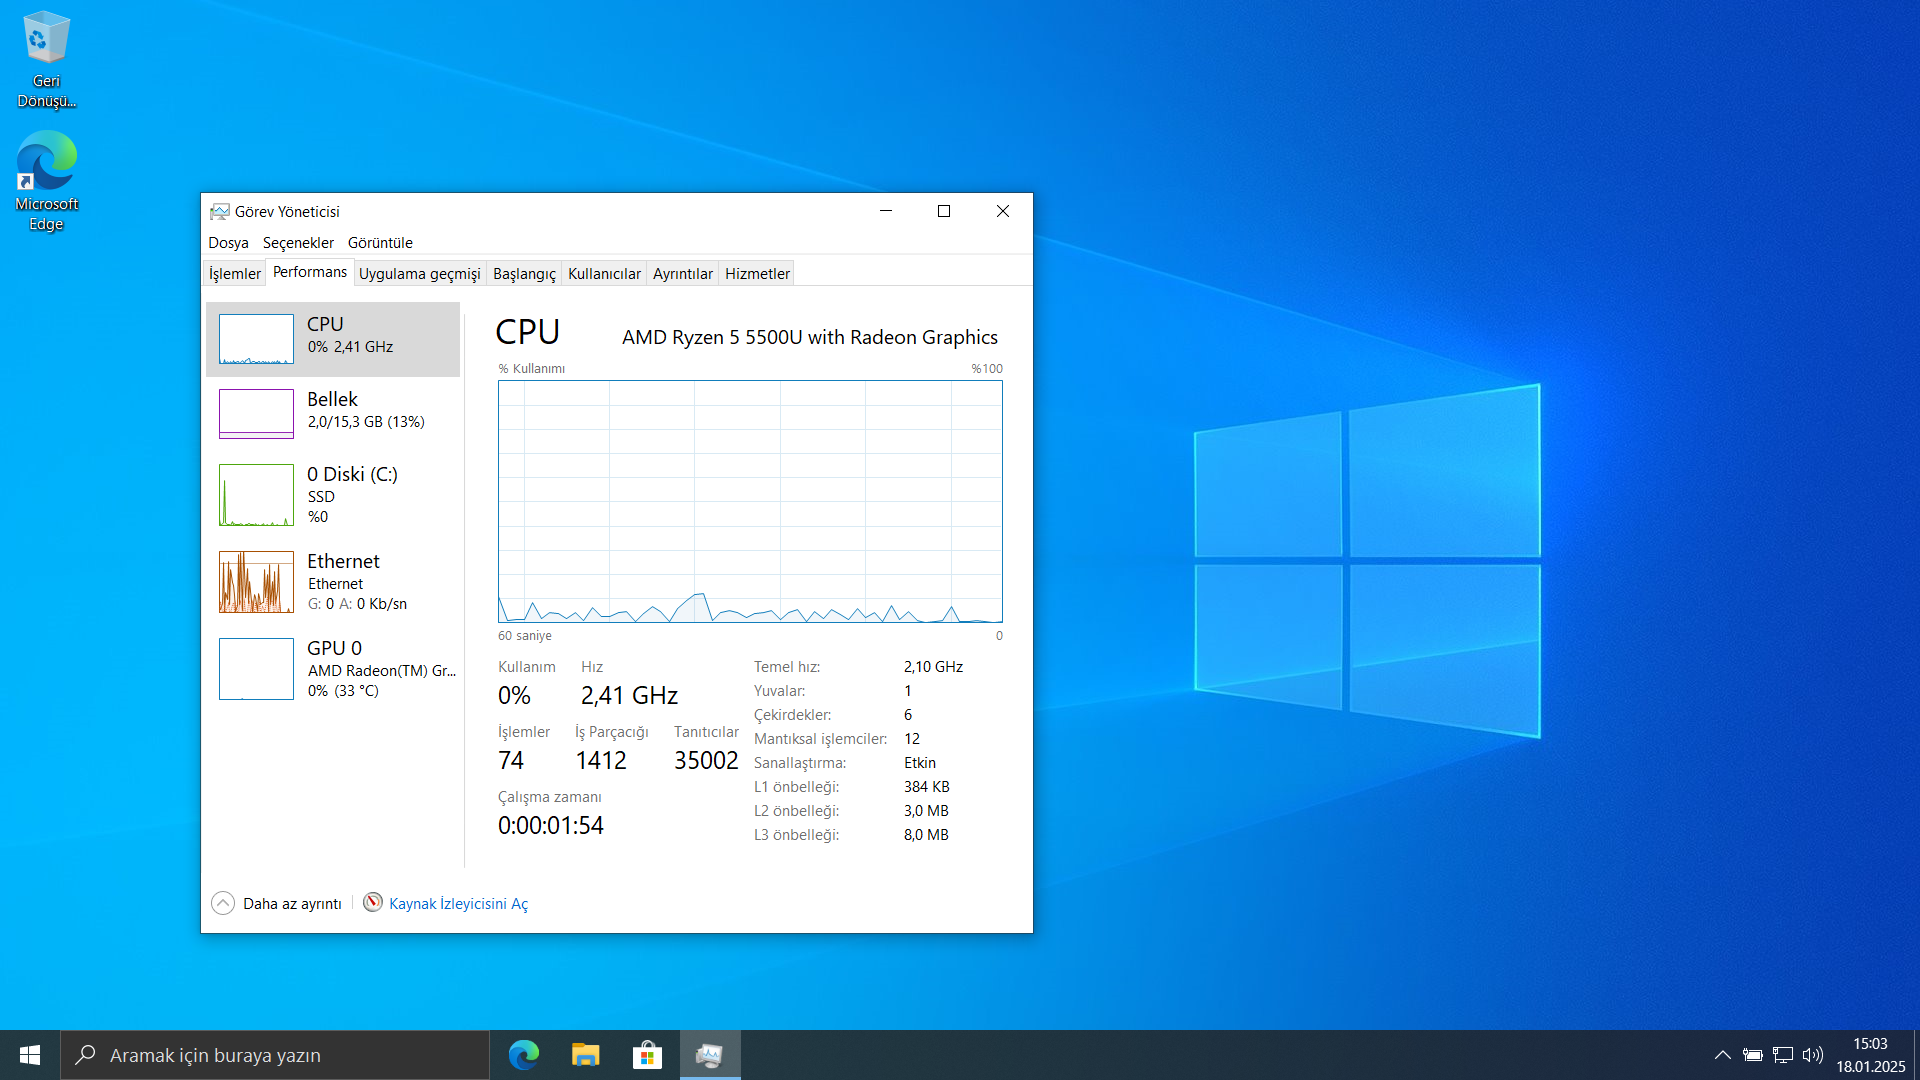Viewport: 1920px width, 1080px height.
Task: Select the CPU usage thumbnail graph
Action: [x=256, y=339]
